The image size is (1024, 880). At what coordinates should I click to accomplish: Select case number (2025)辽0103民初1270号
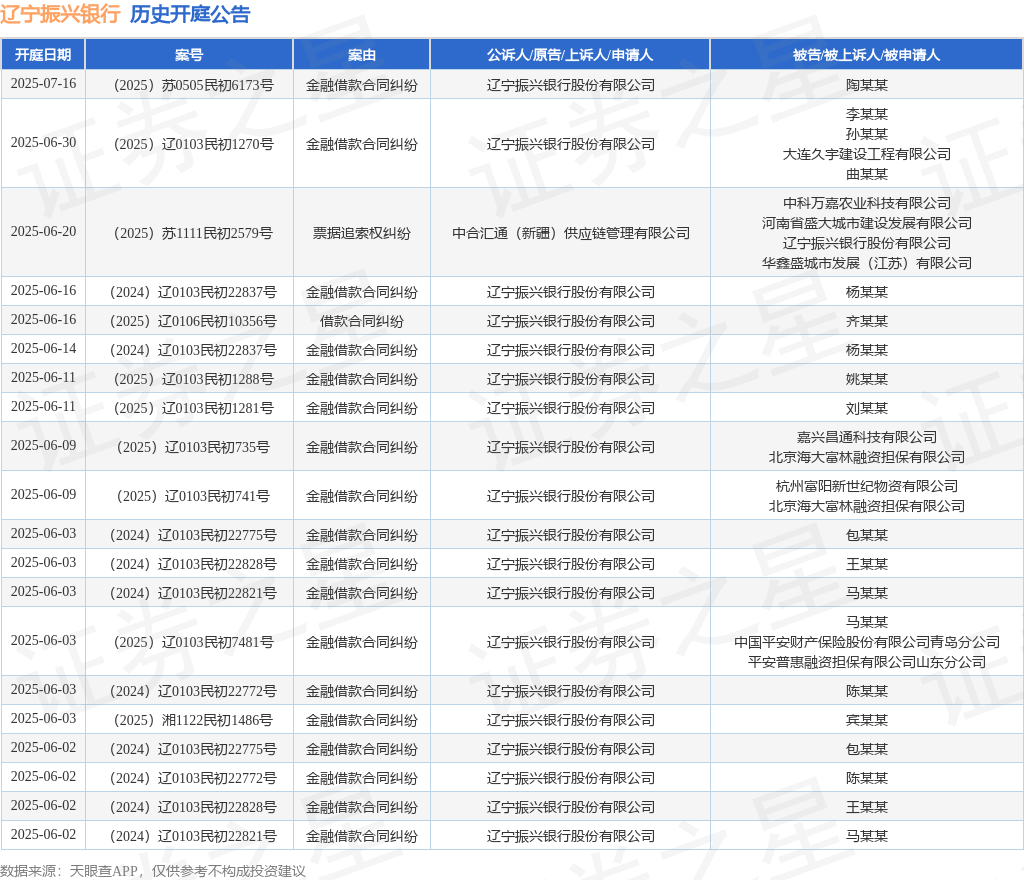coord(193,144)
